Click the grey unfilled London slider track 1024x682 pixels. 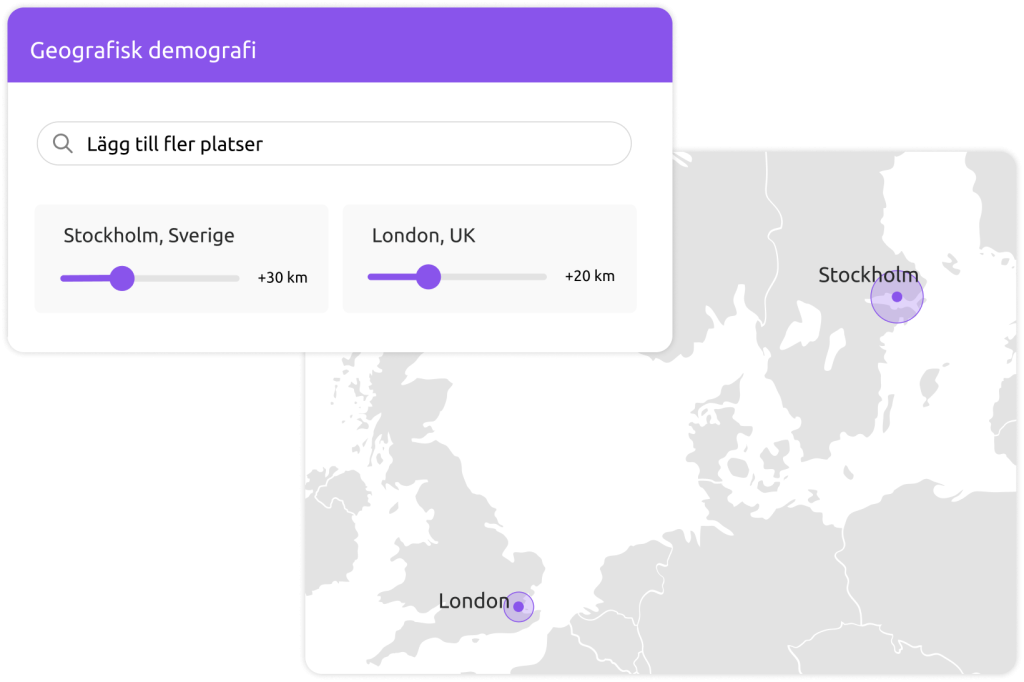[494, 277]
